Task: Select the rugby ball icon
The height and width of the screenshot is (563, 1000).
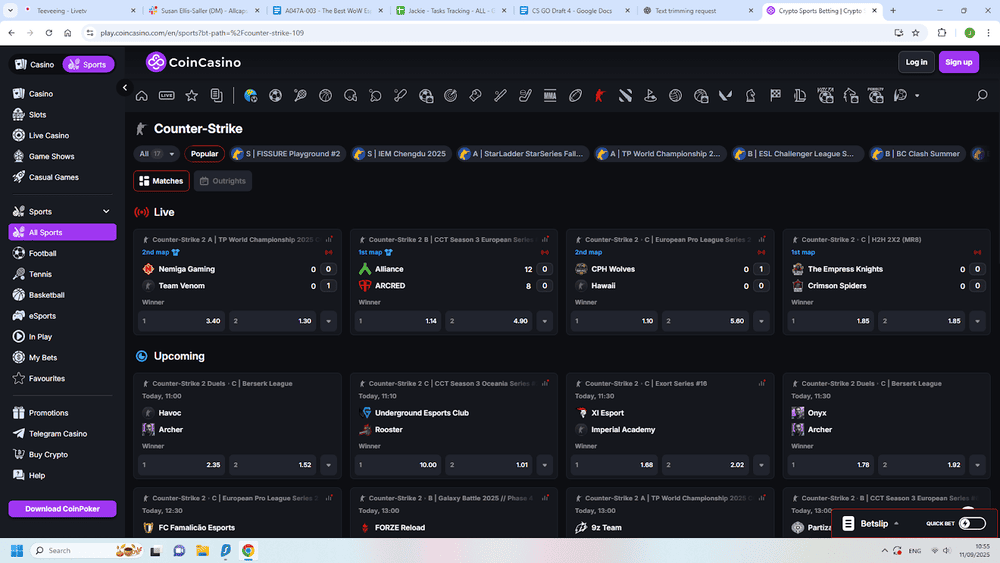Action: pyautogui.click(x=575, y=96)
